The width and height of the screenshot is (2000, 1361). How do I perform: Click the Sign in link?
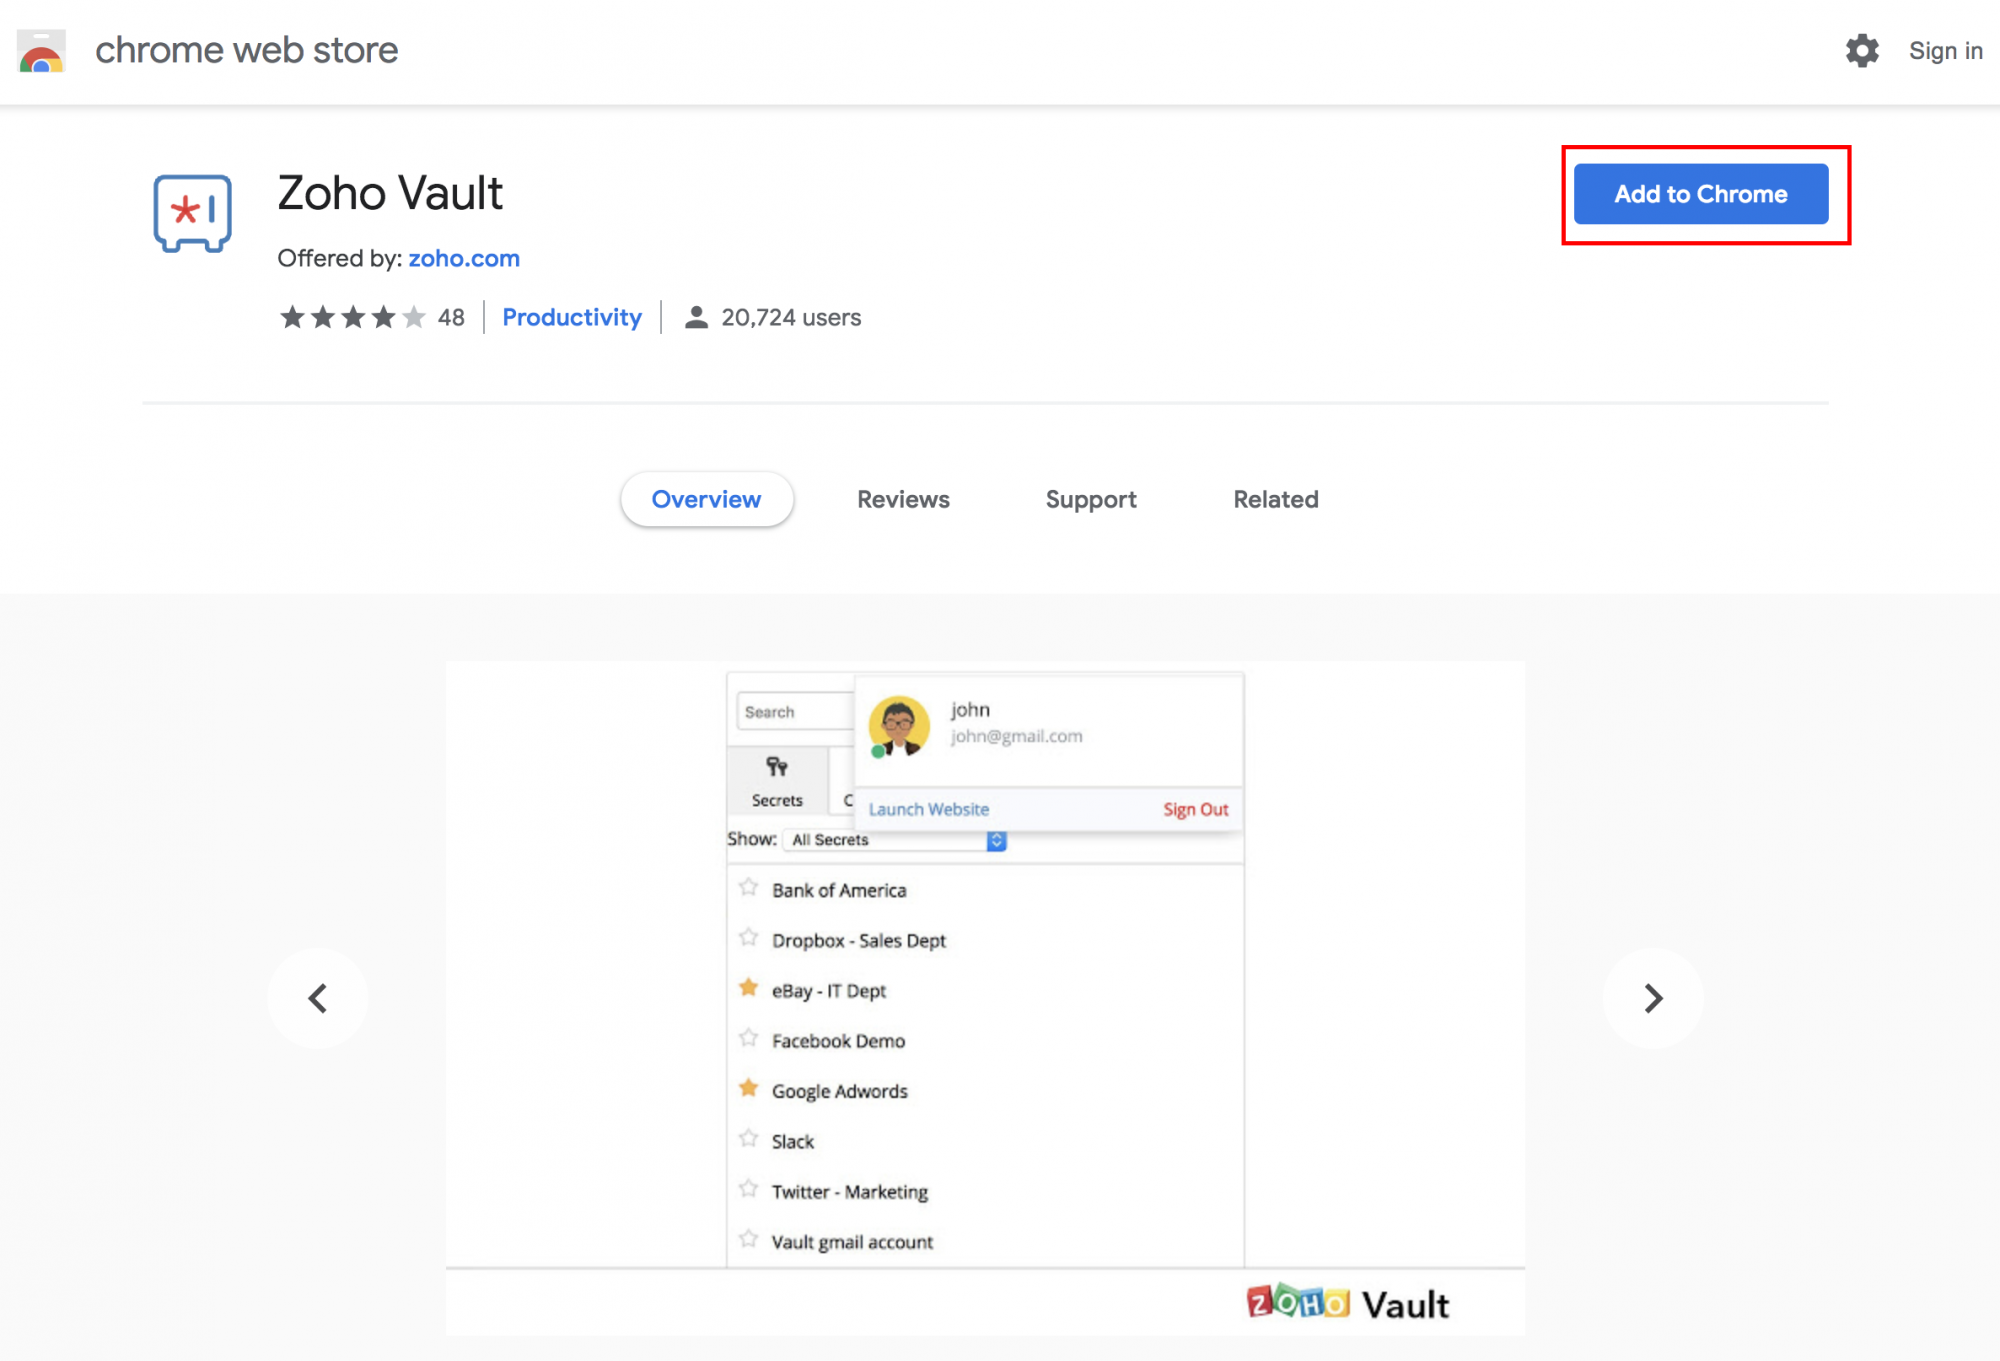click(1944, 50)
